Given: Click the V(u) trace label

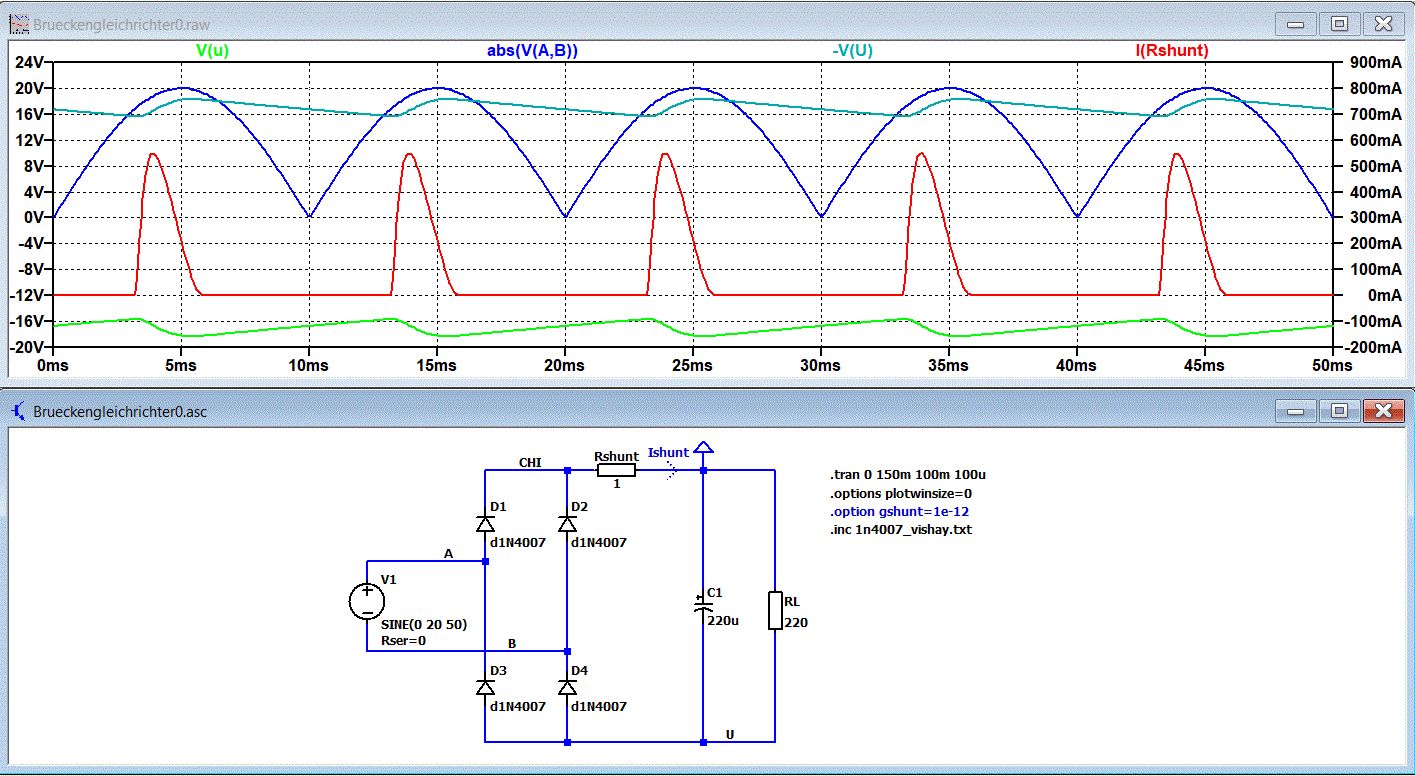Looking at the screenshot, I should [x=212, y=50].
